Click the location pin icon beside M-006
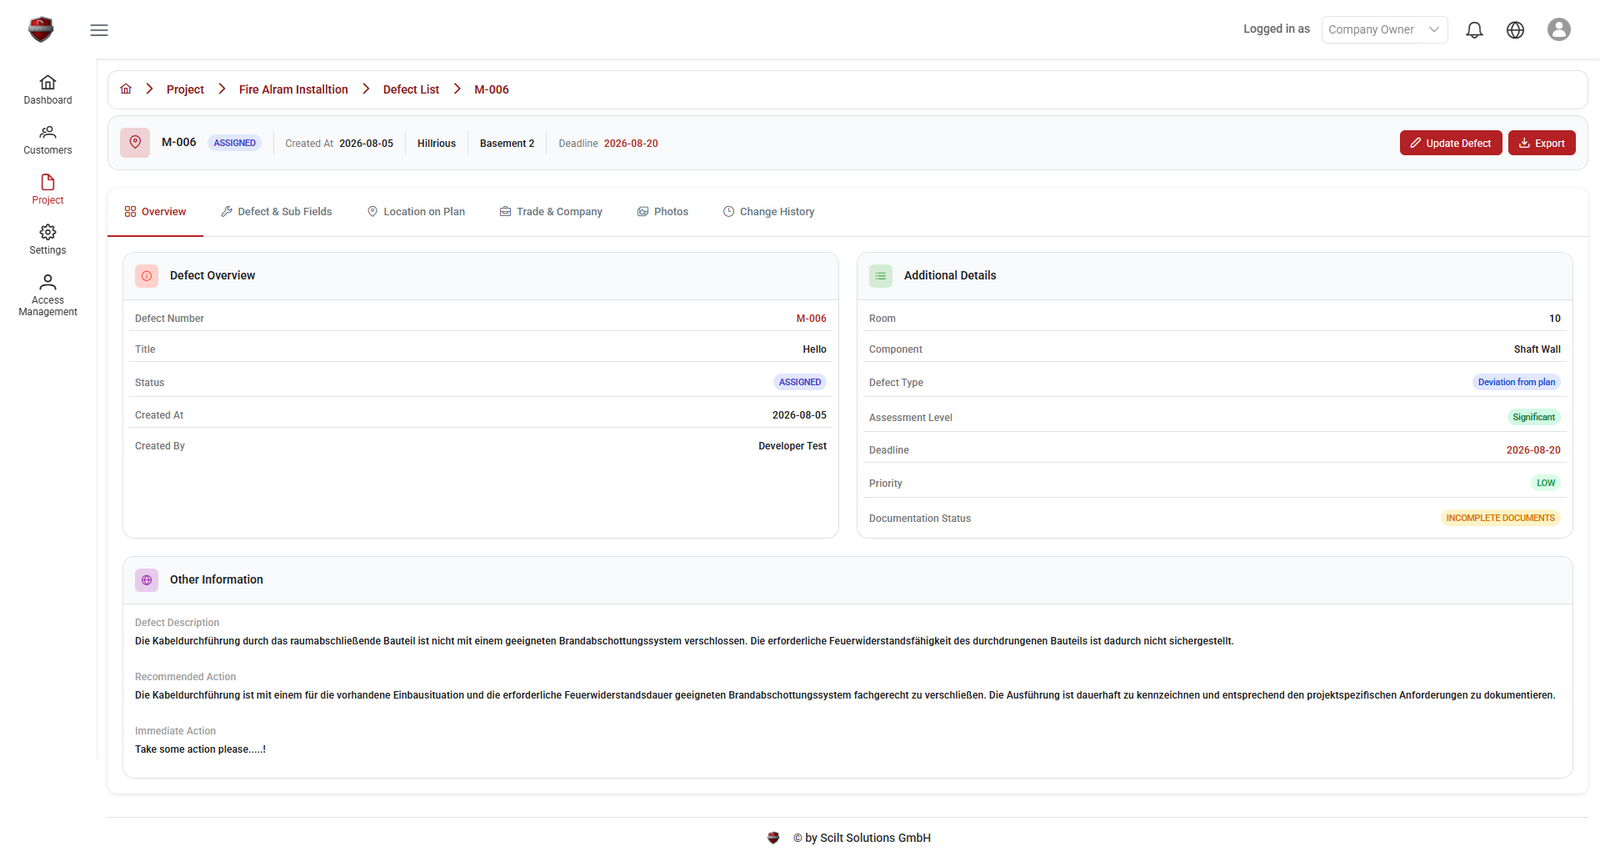The image size is (1600, 858). 135,142
